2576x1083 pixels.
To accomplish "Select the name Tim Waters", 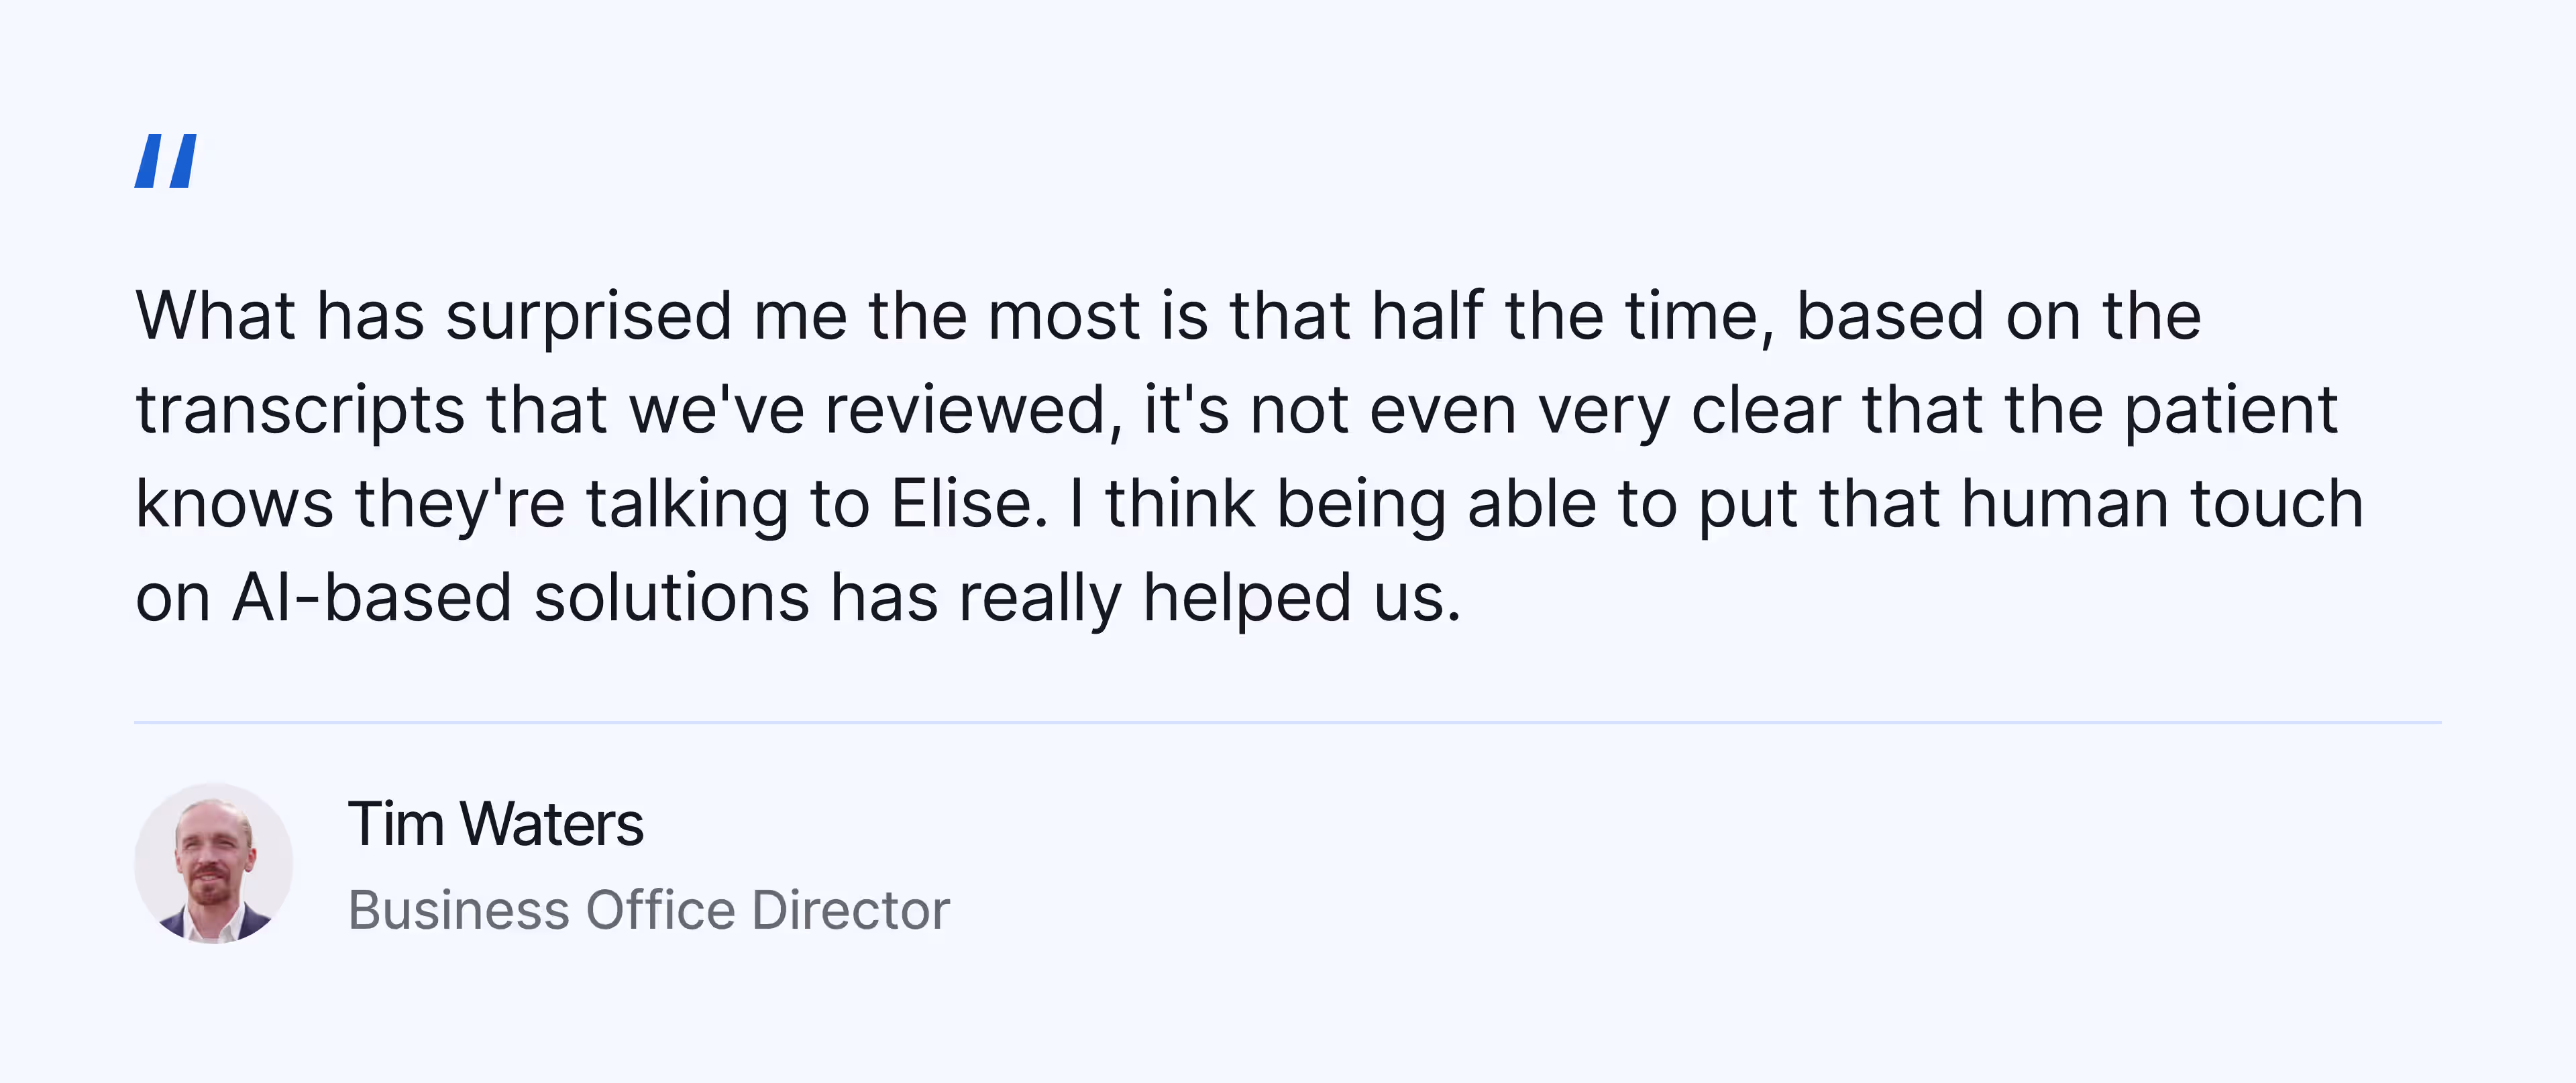I will tap(496, 825).
